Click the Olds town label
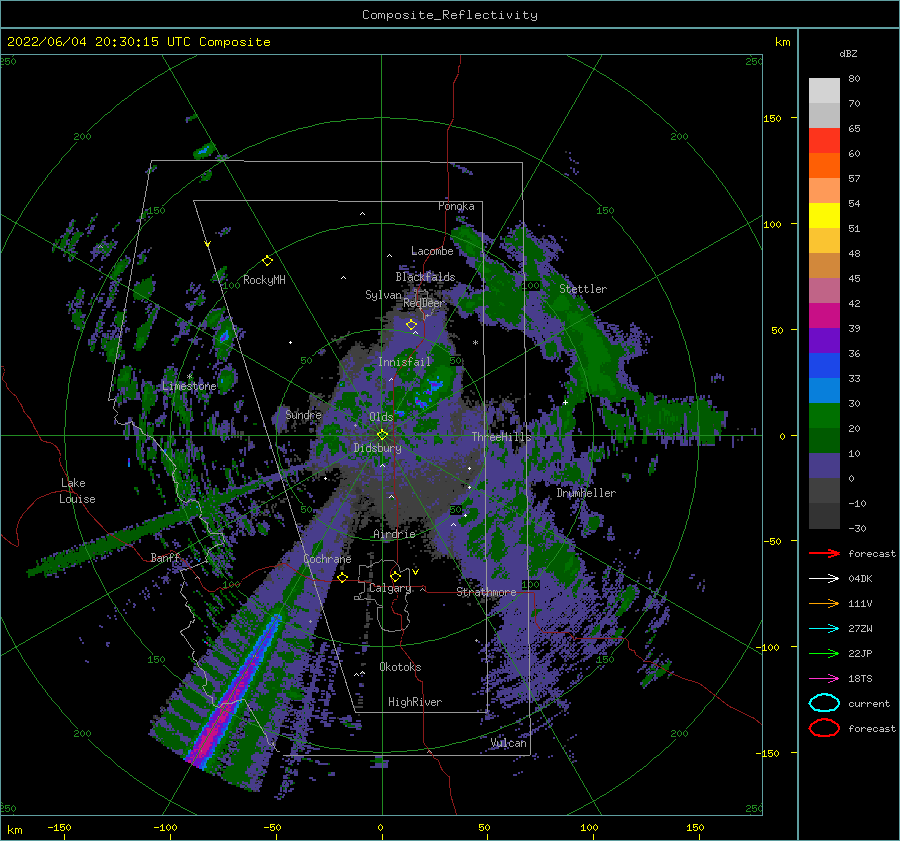This screenshot has width=900, height=841. coord(381,417)
